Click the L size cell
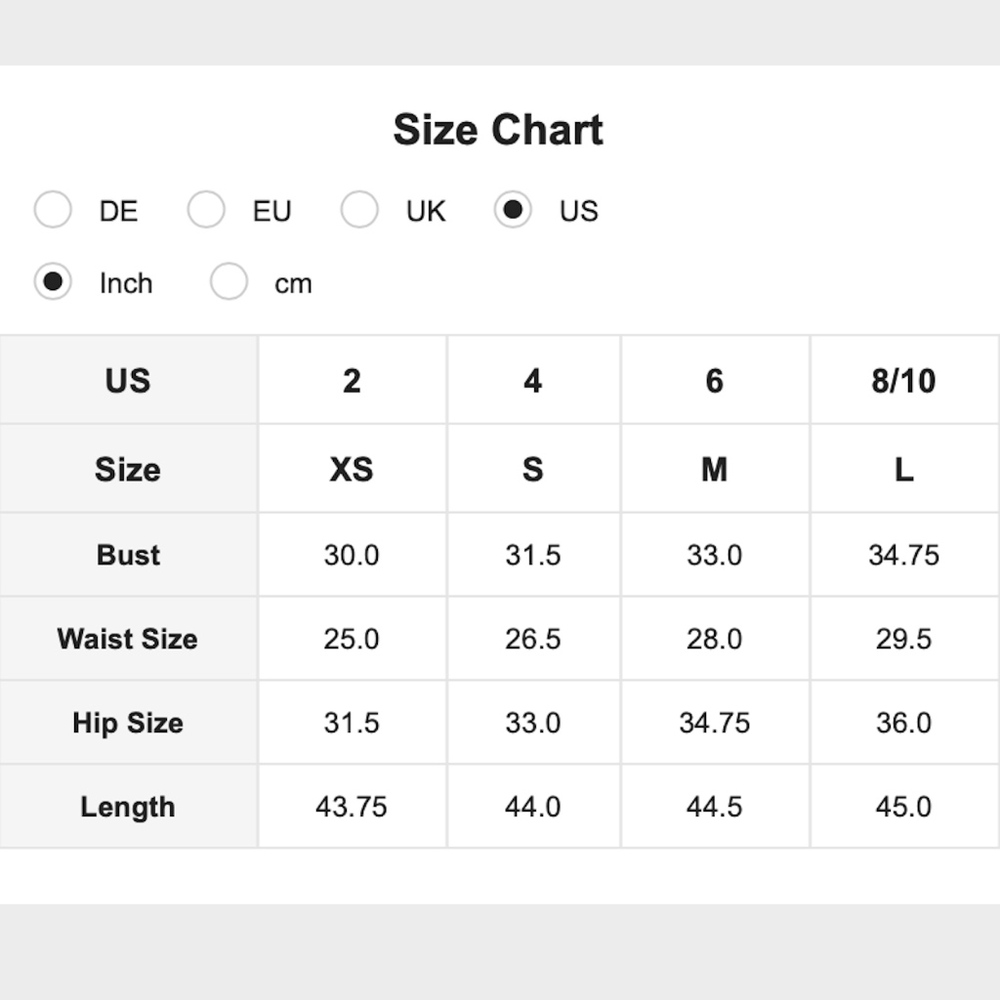The image size is (1000, 1000). [x=904, y=469]
